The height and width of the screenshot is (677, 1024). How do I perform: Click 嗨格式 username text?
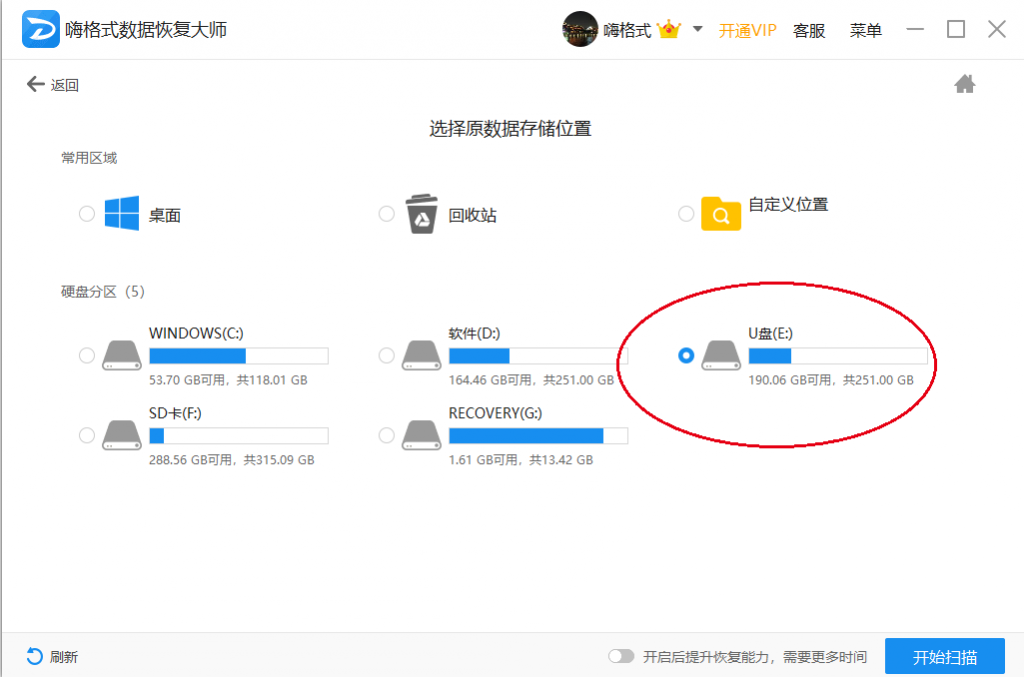tap(627, 30)
